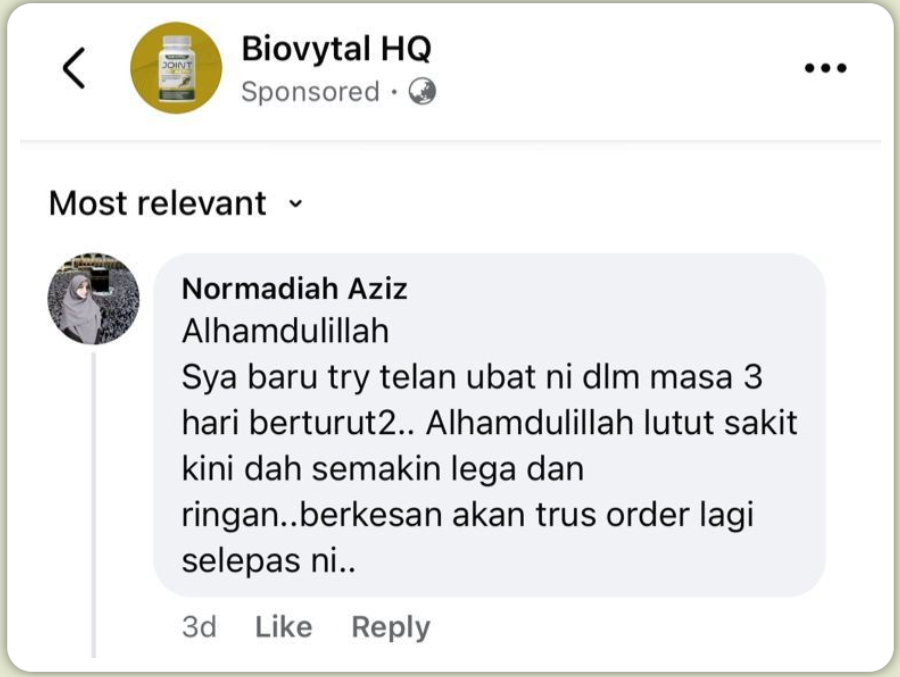
Task: Click the Joint bottle in page avatar
Action: (177, 68)
